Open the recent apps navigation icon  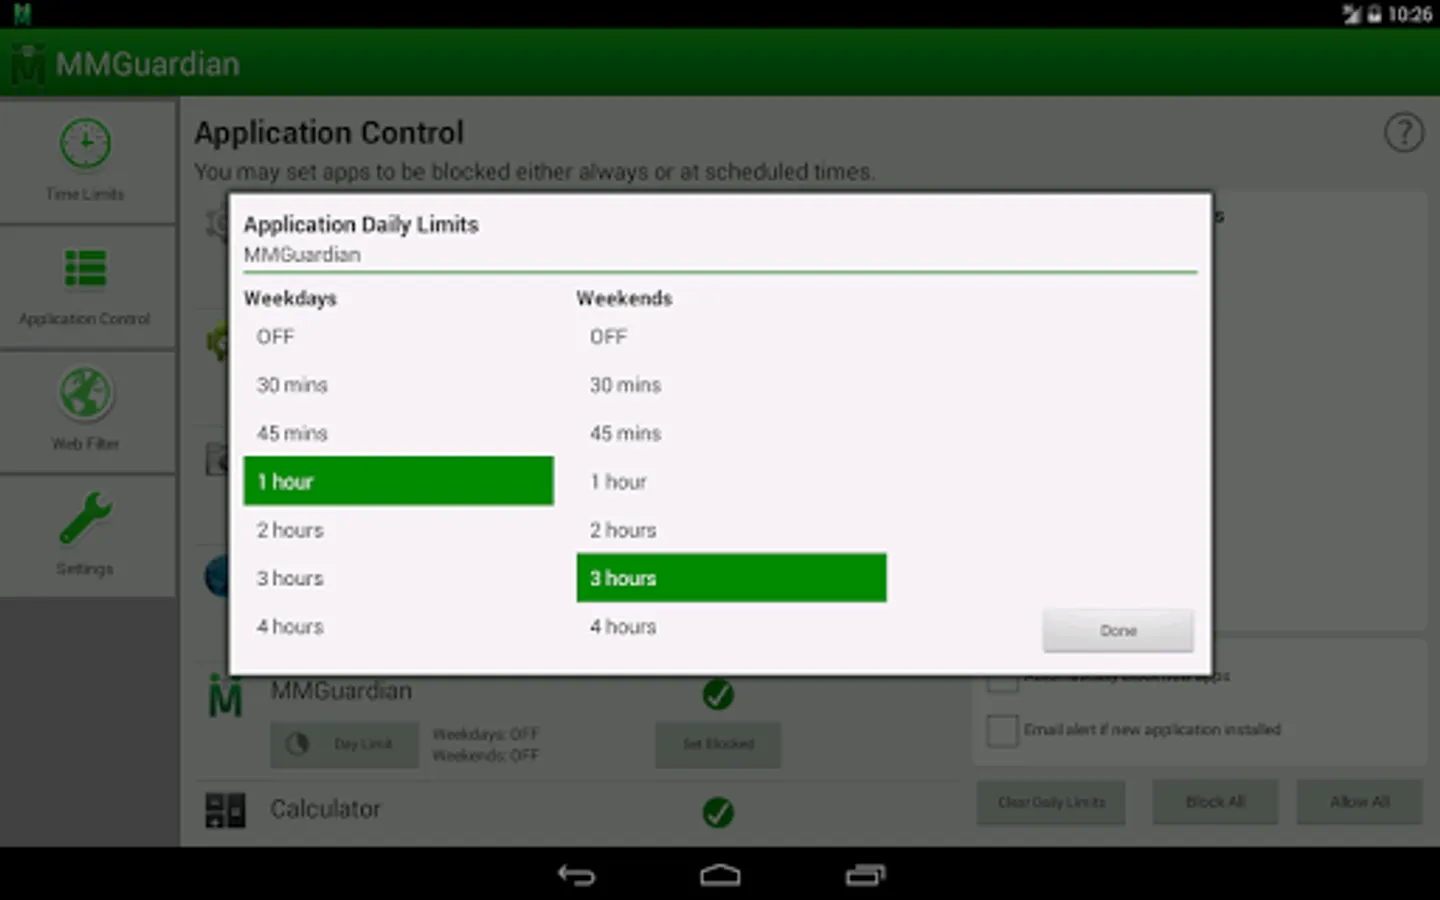(x=865, y=875)
